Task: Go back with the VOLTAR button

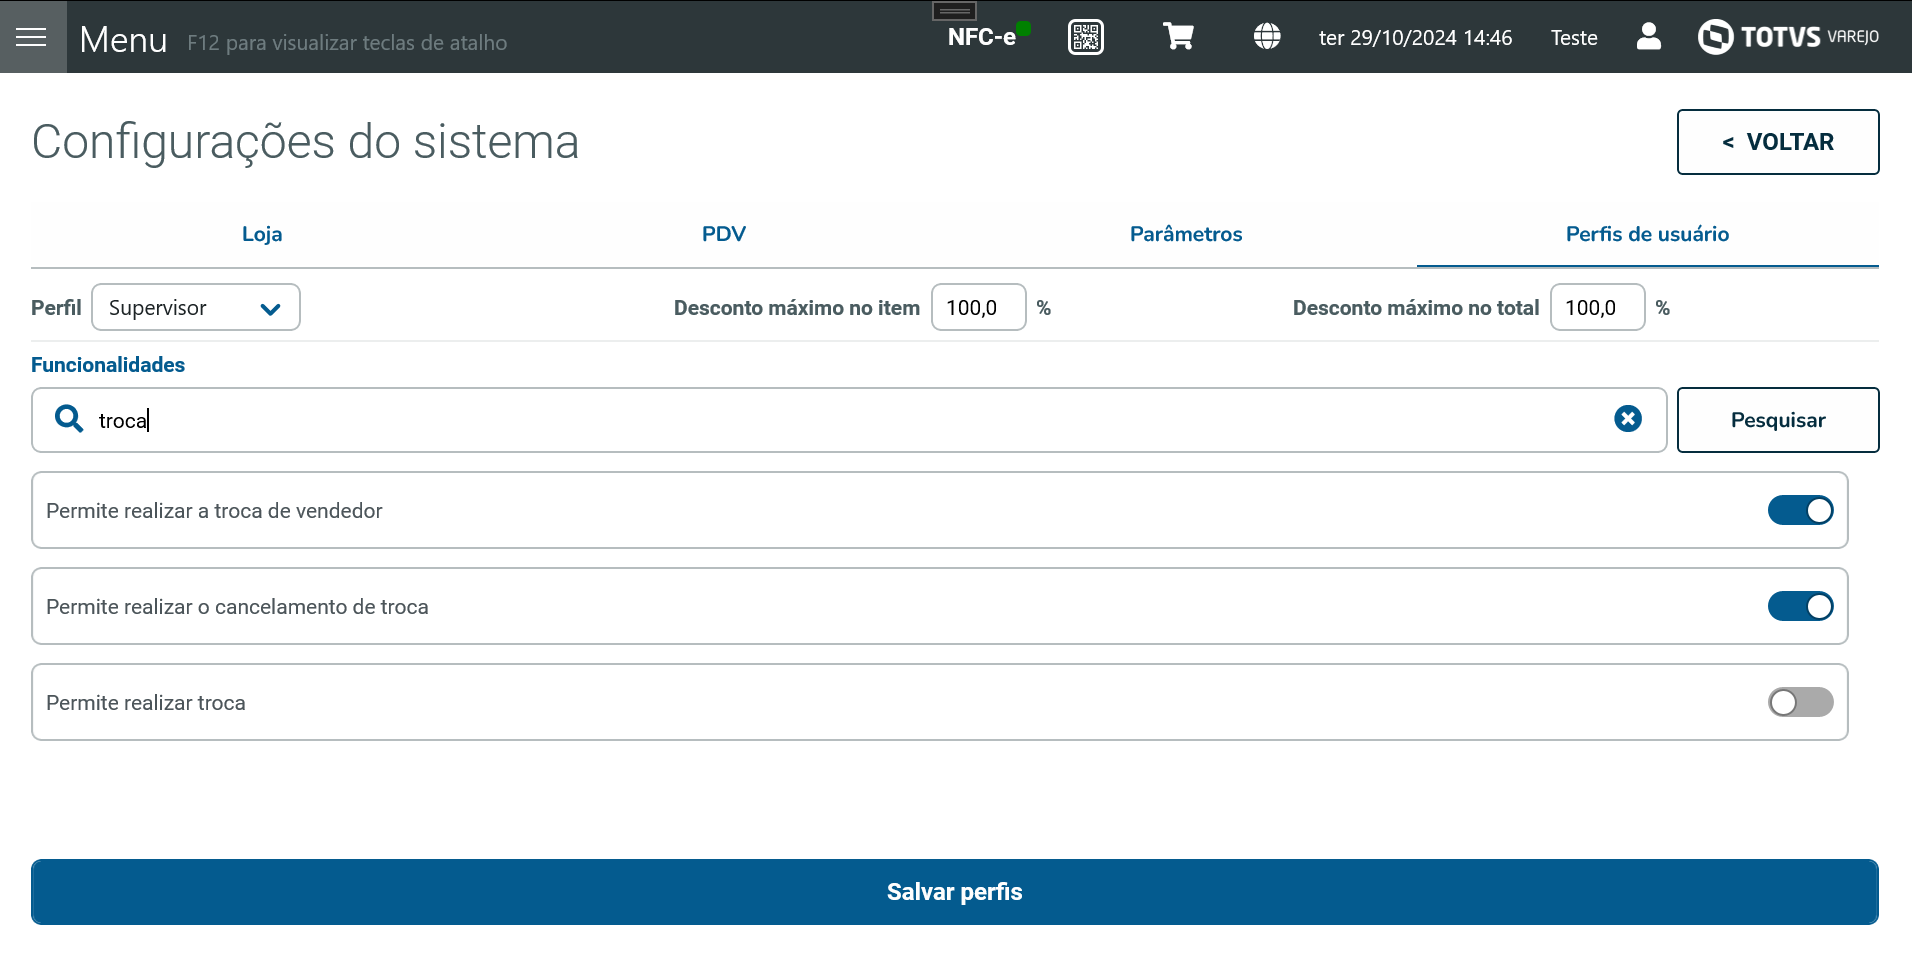Action: pyautogui.click(x=1777, y=142)
